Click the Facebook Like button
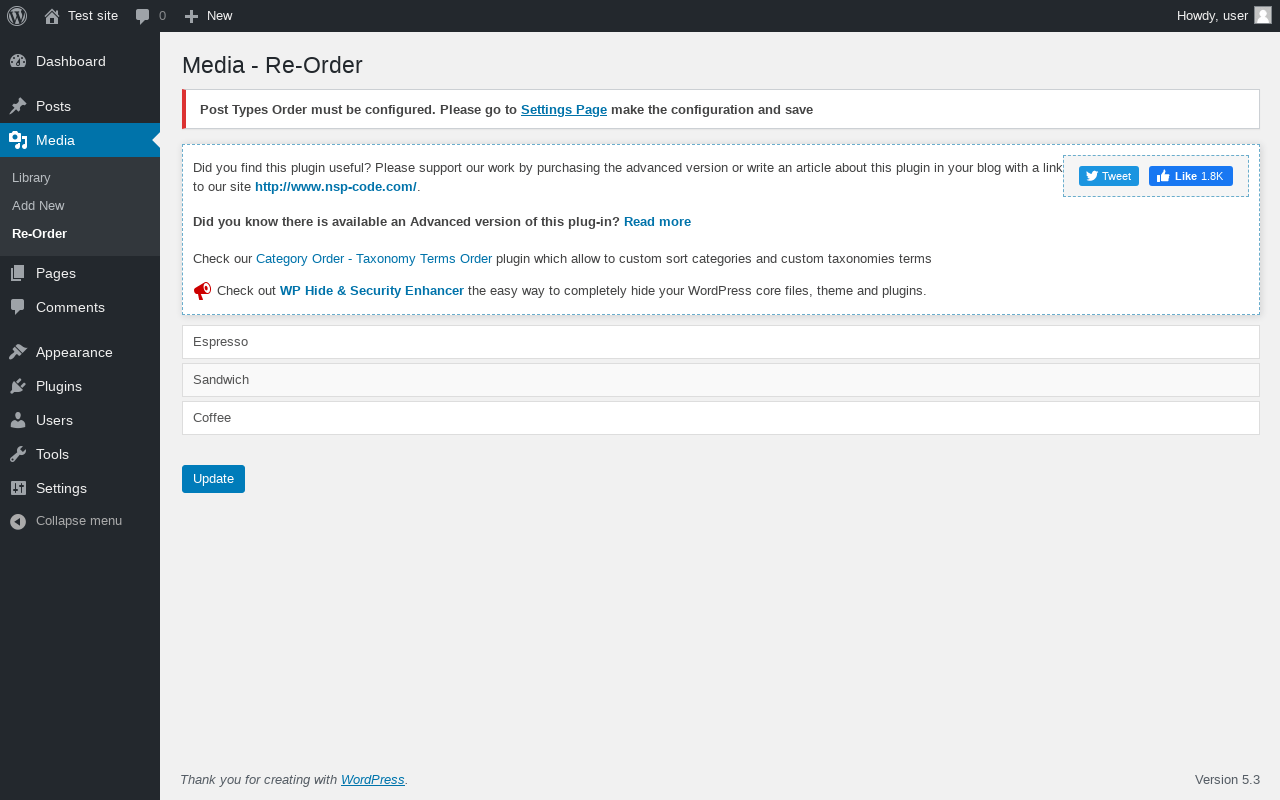 pos(1191,176)
